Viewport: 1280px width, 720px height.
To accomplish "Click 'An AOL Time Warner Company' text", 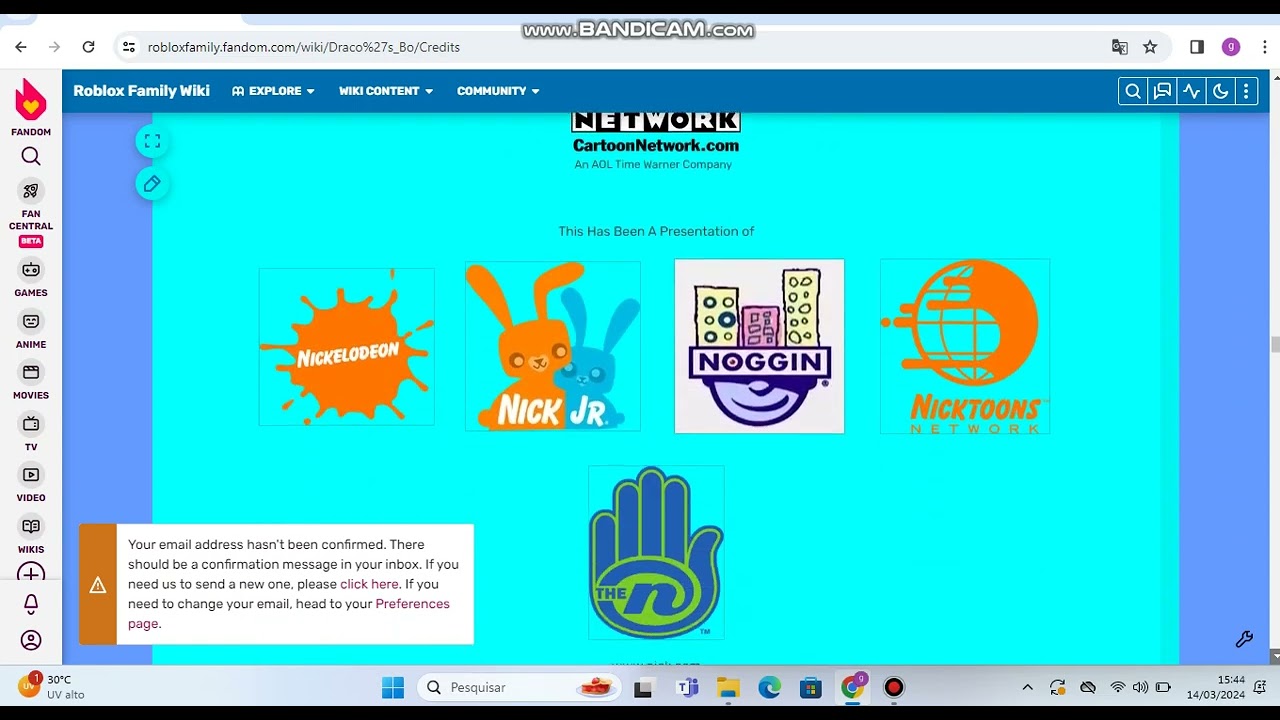I will pos(653,164).
